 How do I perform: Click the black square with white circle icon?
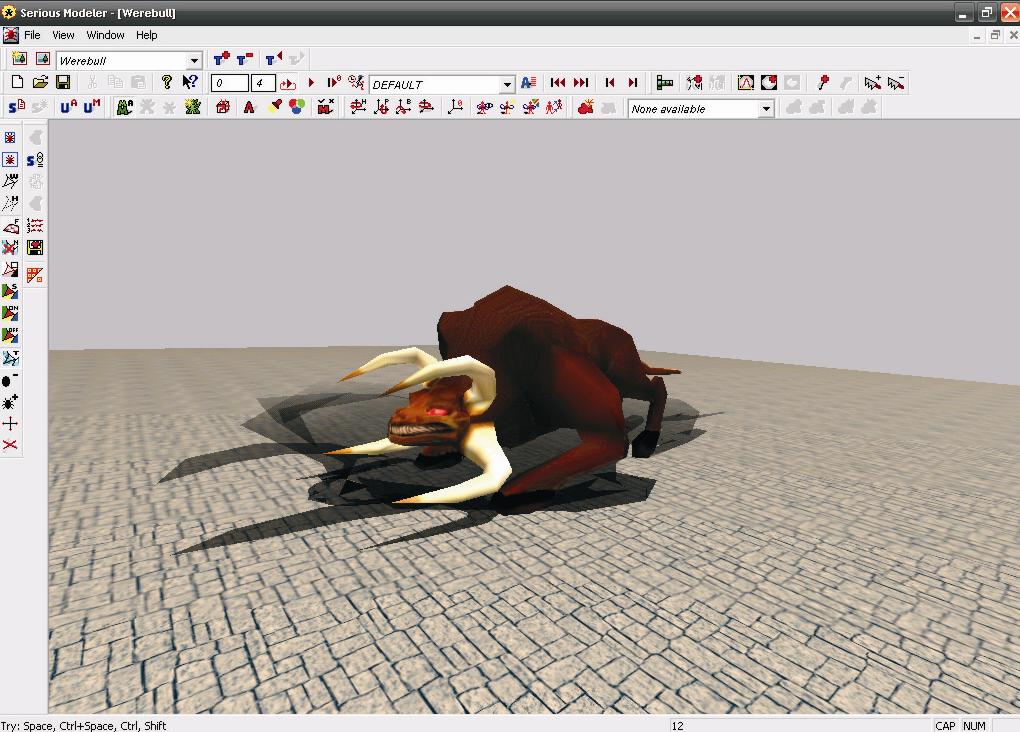coord(769,83)
